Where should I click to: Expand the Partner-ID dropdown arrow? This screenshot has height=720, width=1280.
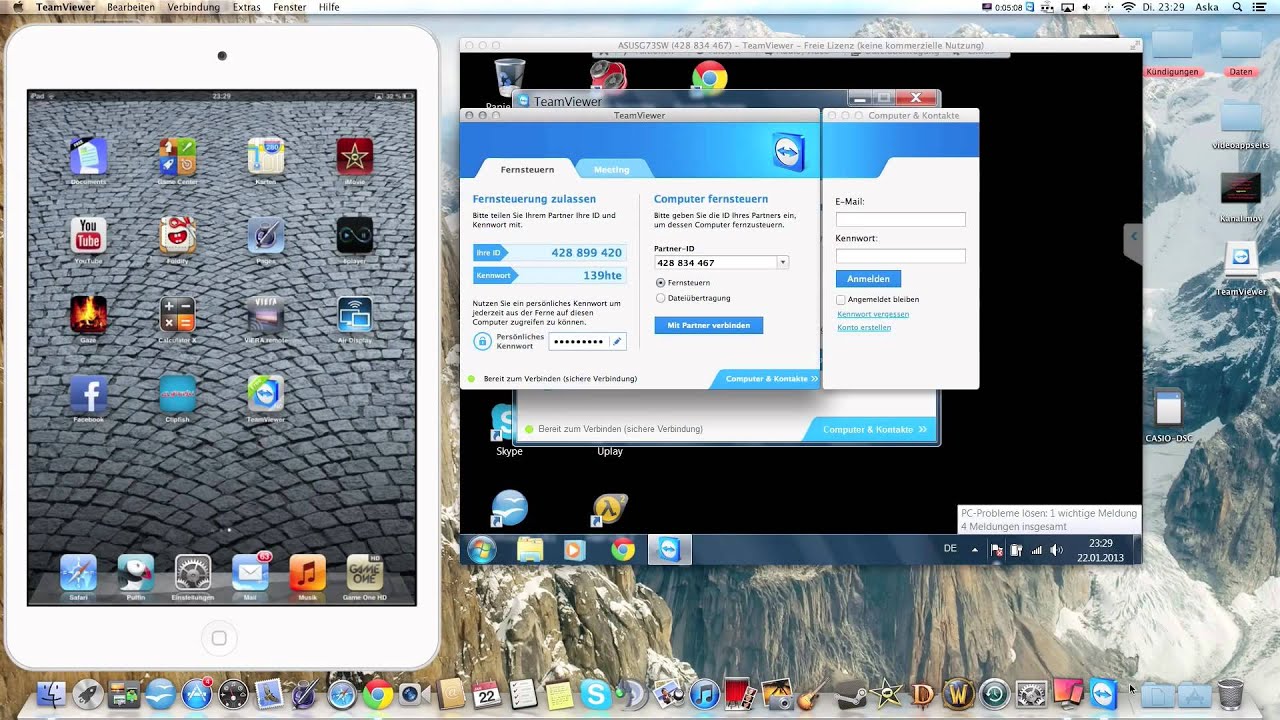(783, 262)
